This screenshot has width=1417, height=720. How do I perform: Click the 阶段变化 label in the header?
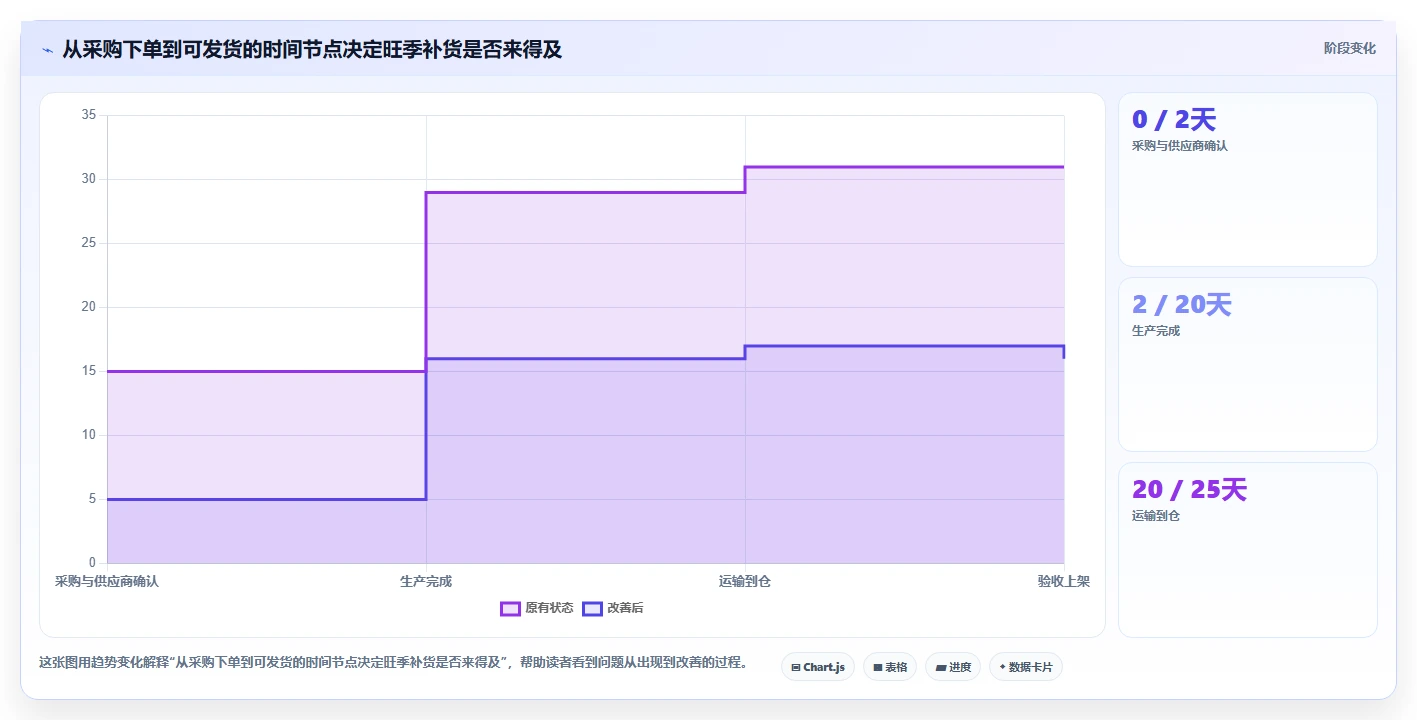click(x=1350, y=48)
